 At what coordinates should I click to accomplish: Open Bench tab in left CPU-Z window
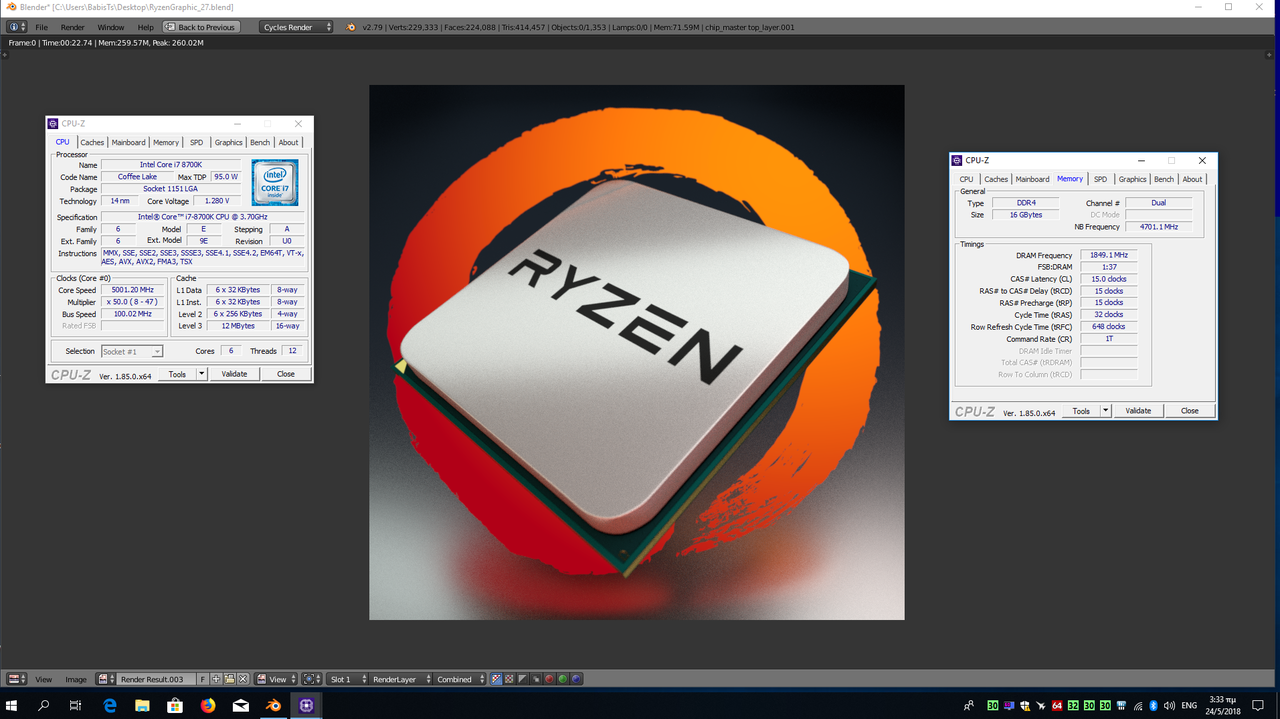pyautogui.click(x=260, y=142)
